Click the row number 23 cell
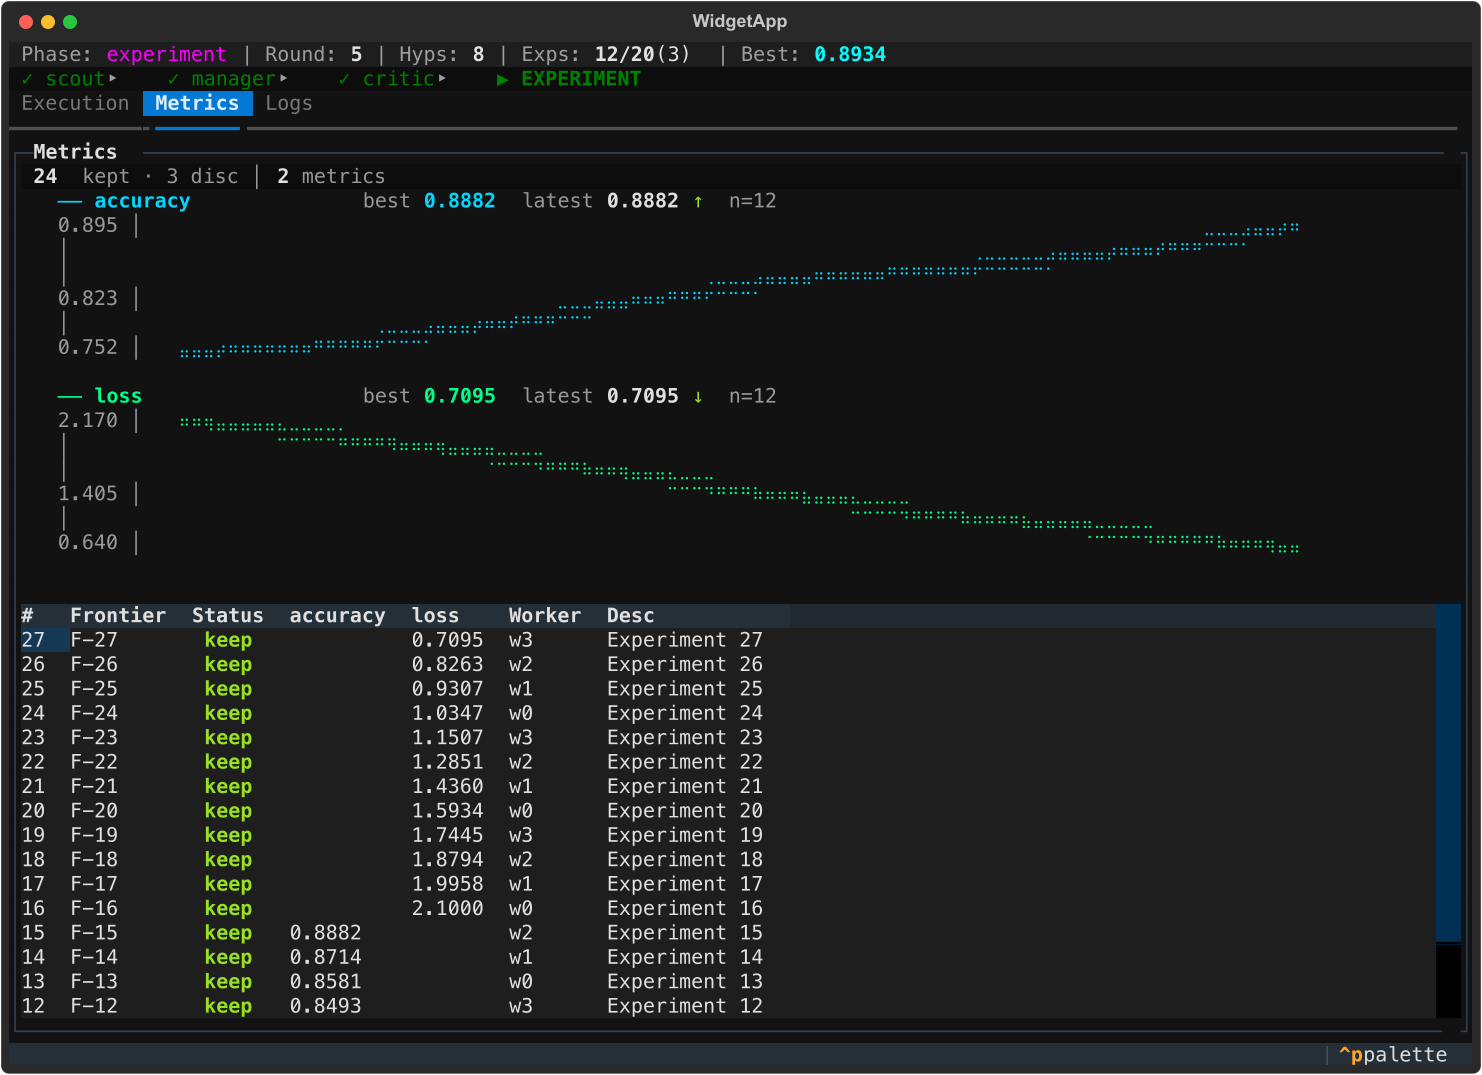The height and width of the screenshot is (1075, 1482). [33, 738]
